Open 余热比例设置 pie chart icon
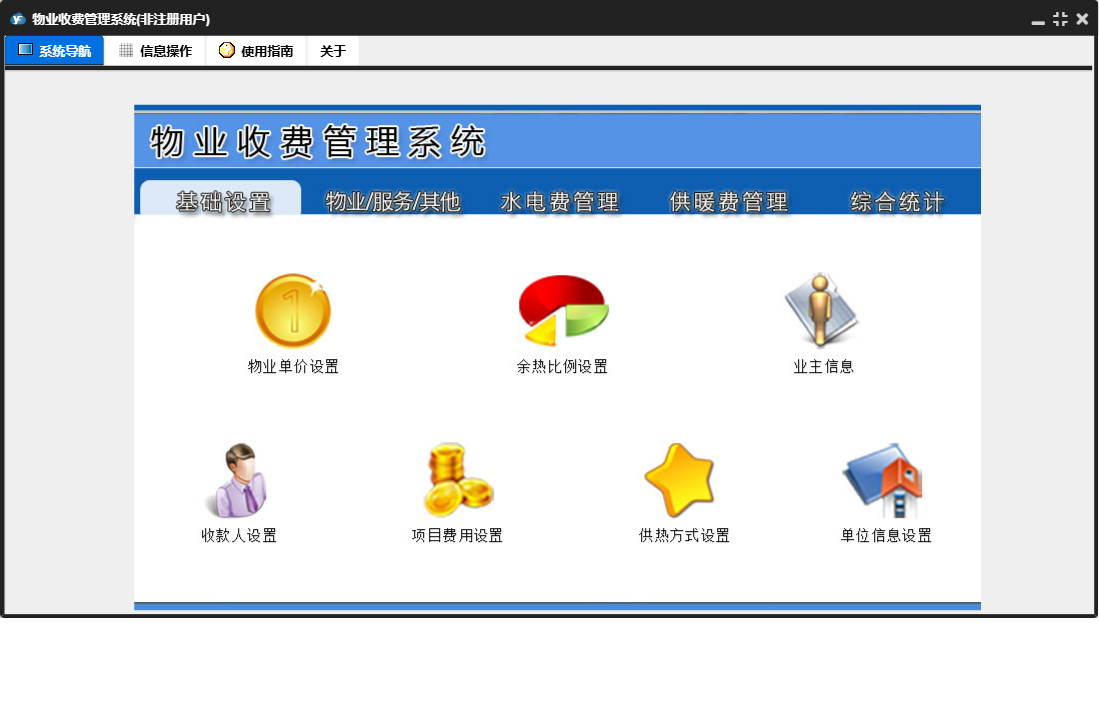This screenshot has width=1099, height=723. point(563,310)
